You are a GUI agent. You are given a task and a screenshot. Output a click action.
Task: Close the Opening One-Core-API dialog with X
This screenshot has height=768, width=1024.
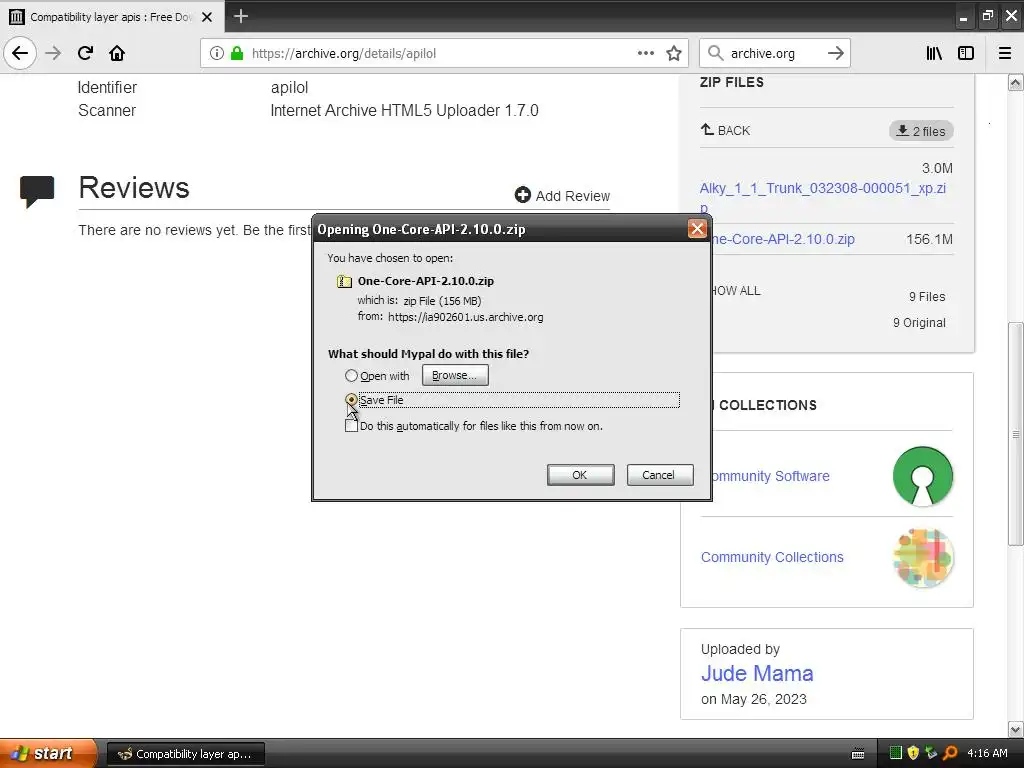click(697, 229)
